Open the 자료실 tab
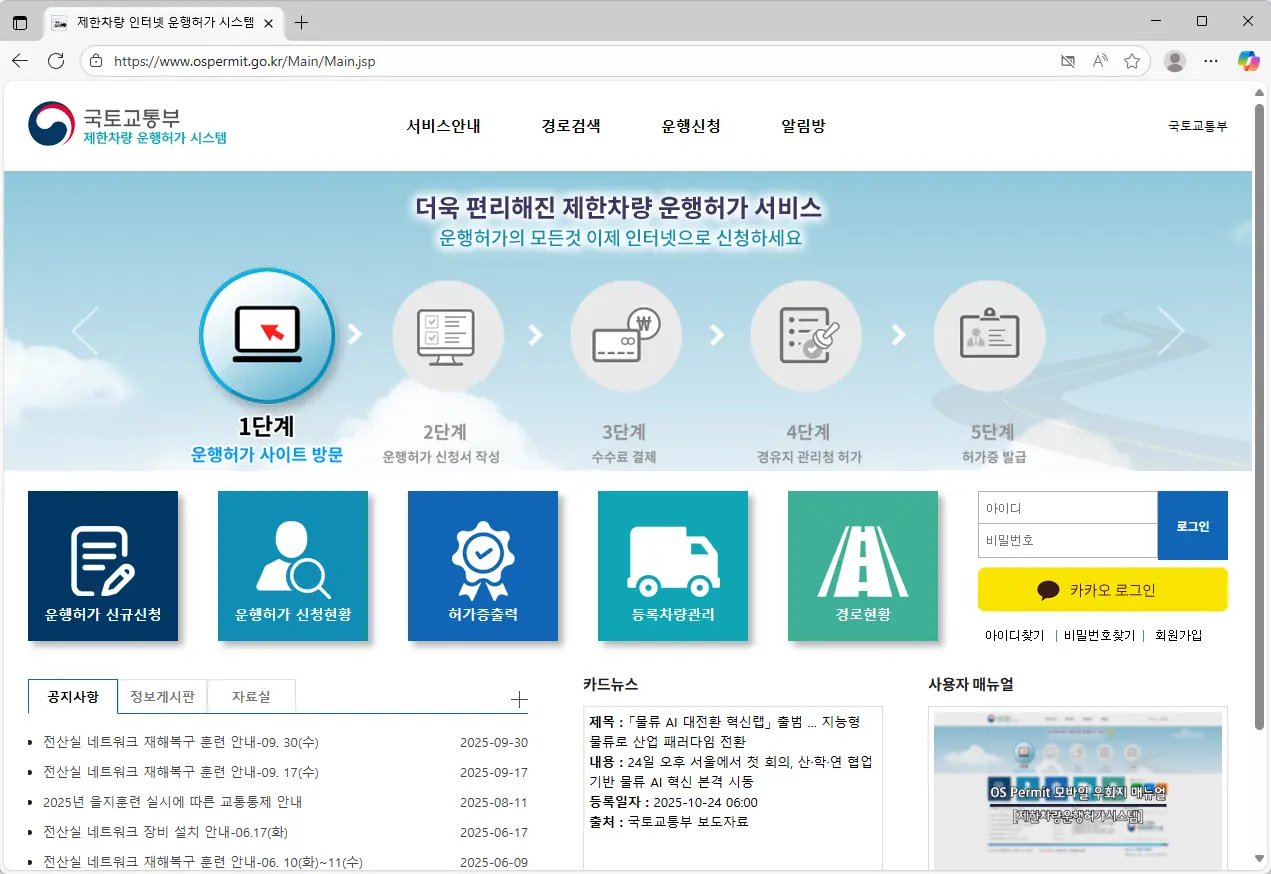1271x874 pixels. pyautogui.click(x=250, y=696)
